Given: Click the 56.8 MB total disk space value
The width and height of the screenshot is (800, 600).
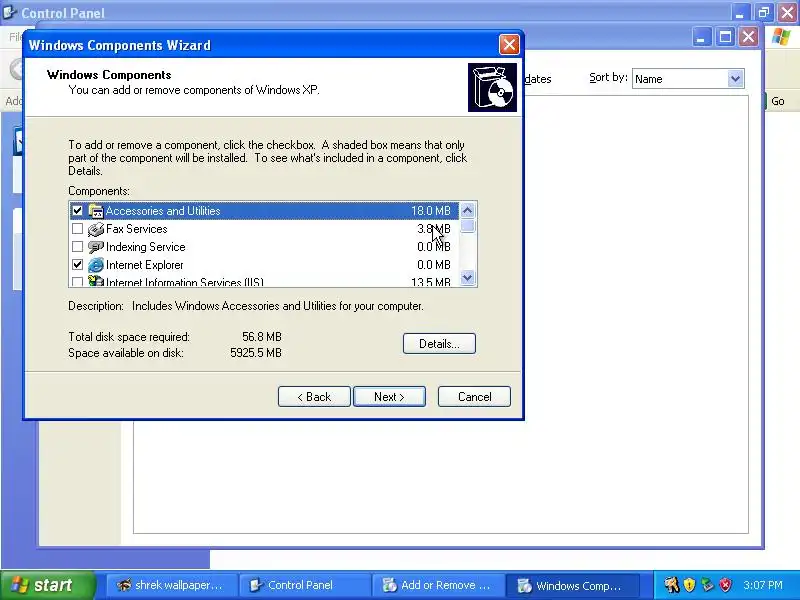Looking at the screenshot, I should (x=262, y=337).
